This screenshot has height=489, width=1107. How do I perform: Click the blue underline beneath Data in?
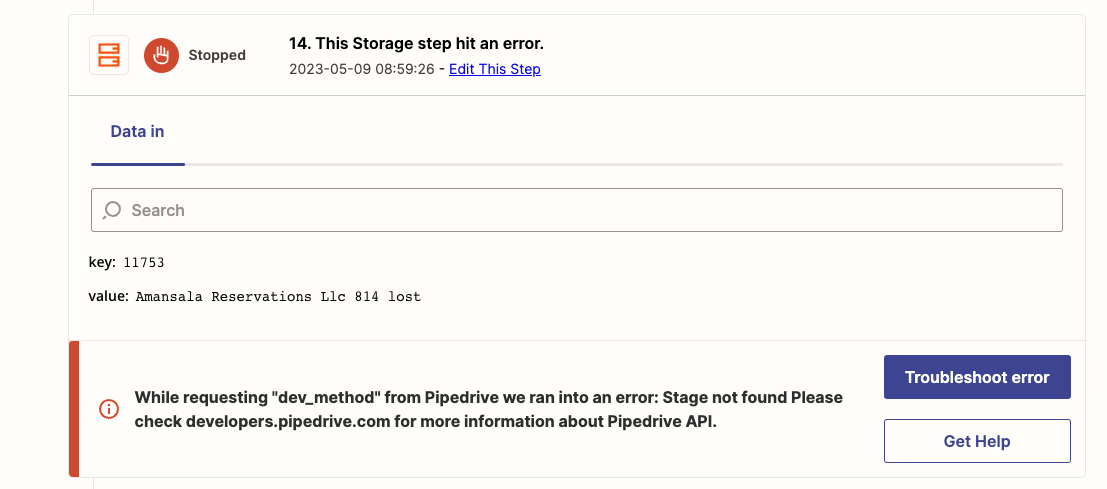(138, 164)
